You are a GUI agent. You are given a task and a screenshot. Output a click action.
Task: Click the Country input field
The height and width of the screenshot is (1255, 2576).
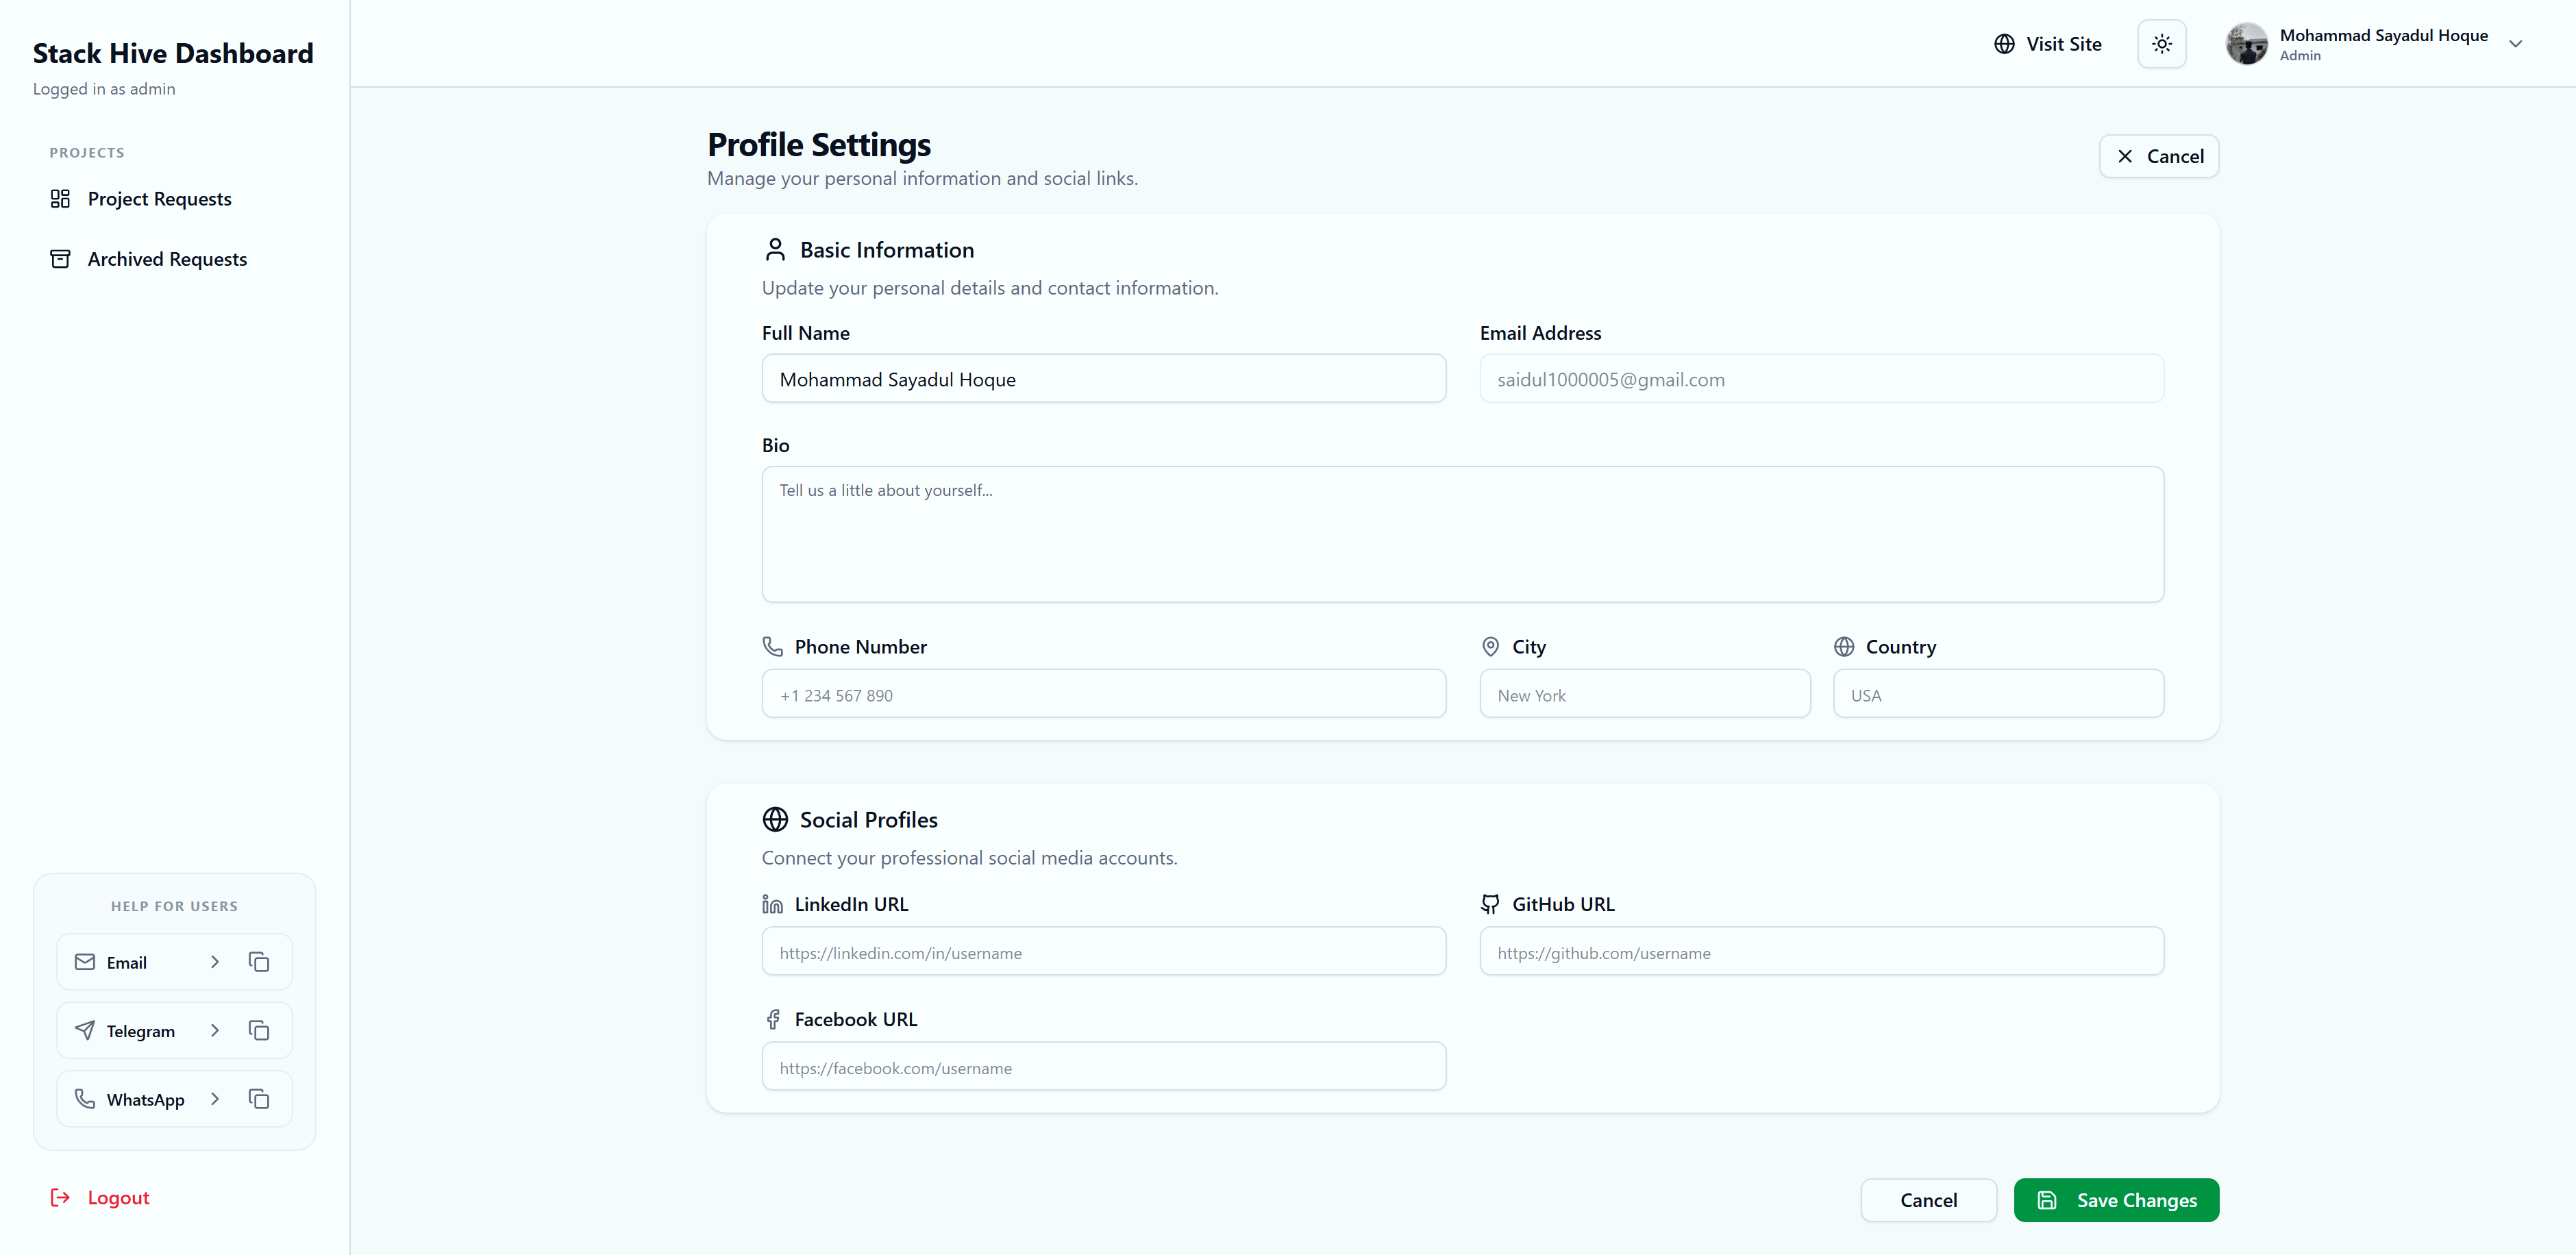[1998, 694]
